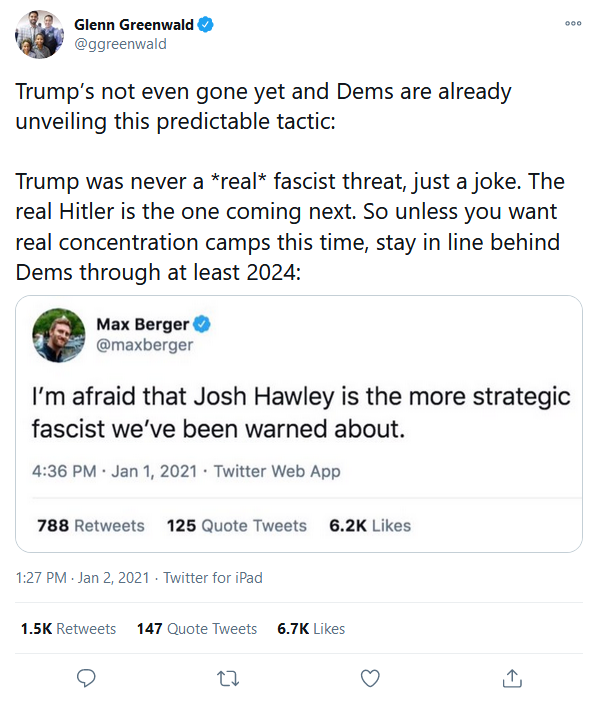Click Max Berger's verified badge
Screen dimensions: 598x702
tap(202, 324)
